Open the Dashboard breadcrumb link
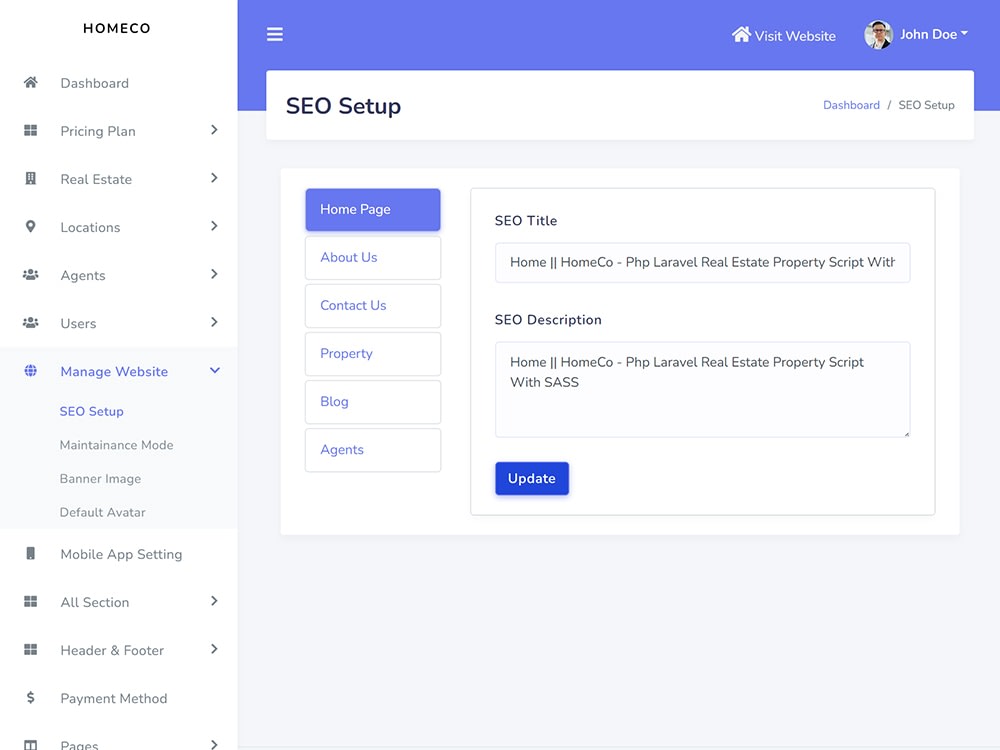 tap(851, 104)
